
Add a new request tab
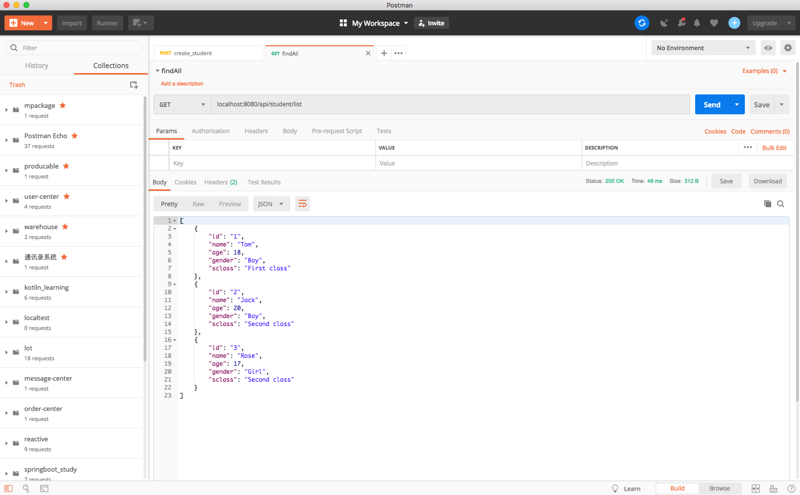pos(384,53)
